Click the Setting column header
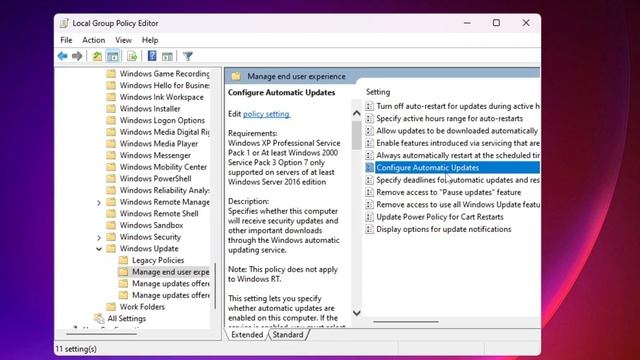 [x=378, y=92]
